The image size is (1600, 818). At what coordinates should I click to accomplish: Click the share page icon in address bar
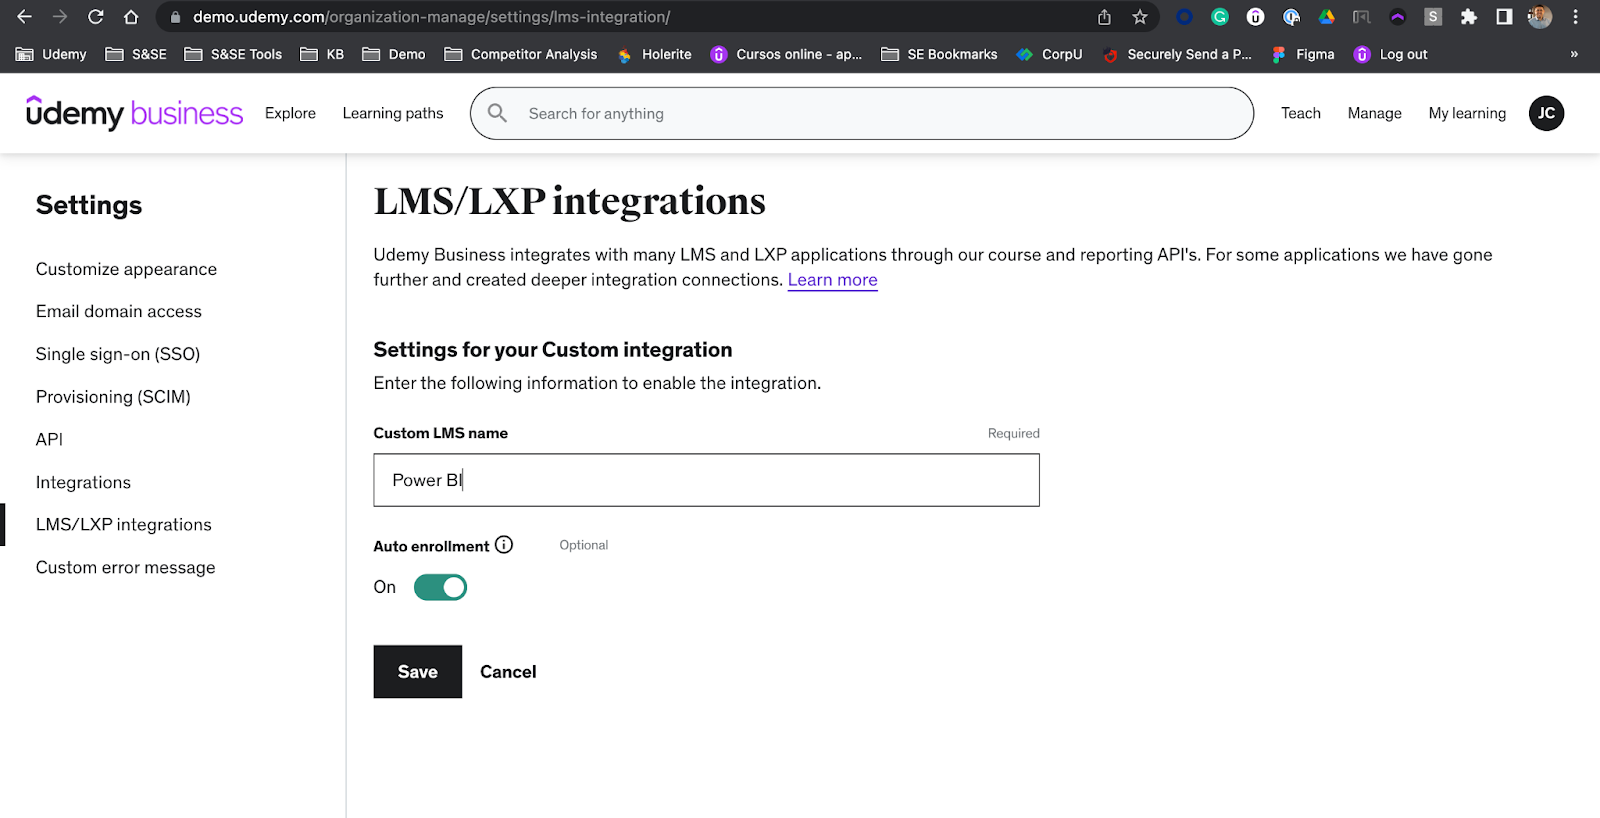(x=1104, y=17)
